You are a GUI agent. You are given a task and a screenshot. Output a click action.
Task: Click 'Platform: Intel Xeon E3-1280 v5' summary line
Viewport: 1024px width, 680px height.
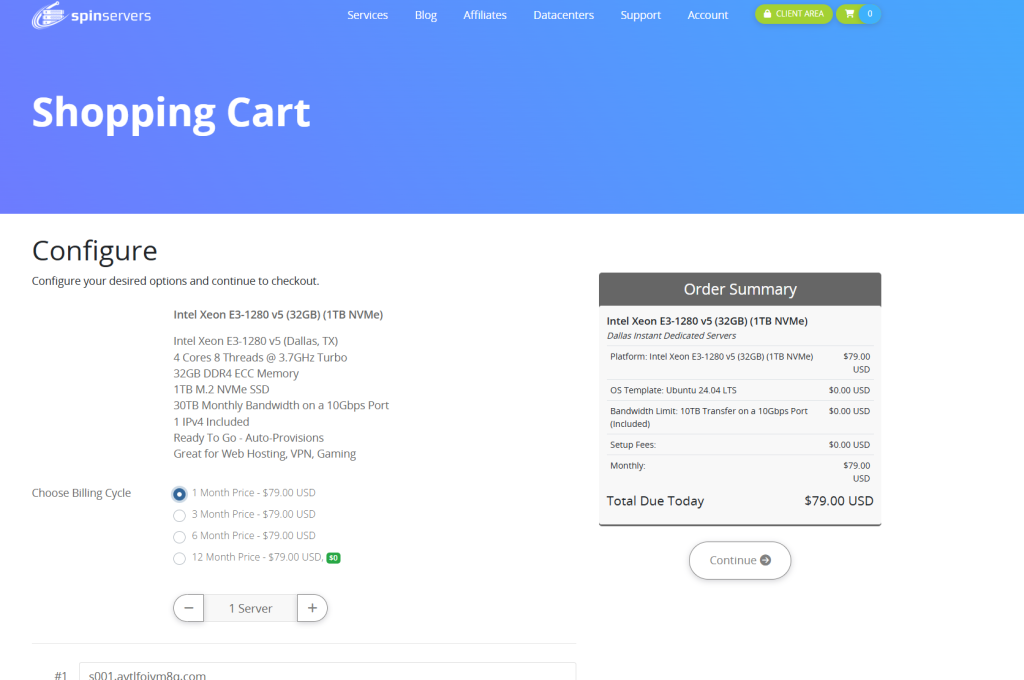click(x=711, y=357)
